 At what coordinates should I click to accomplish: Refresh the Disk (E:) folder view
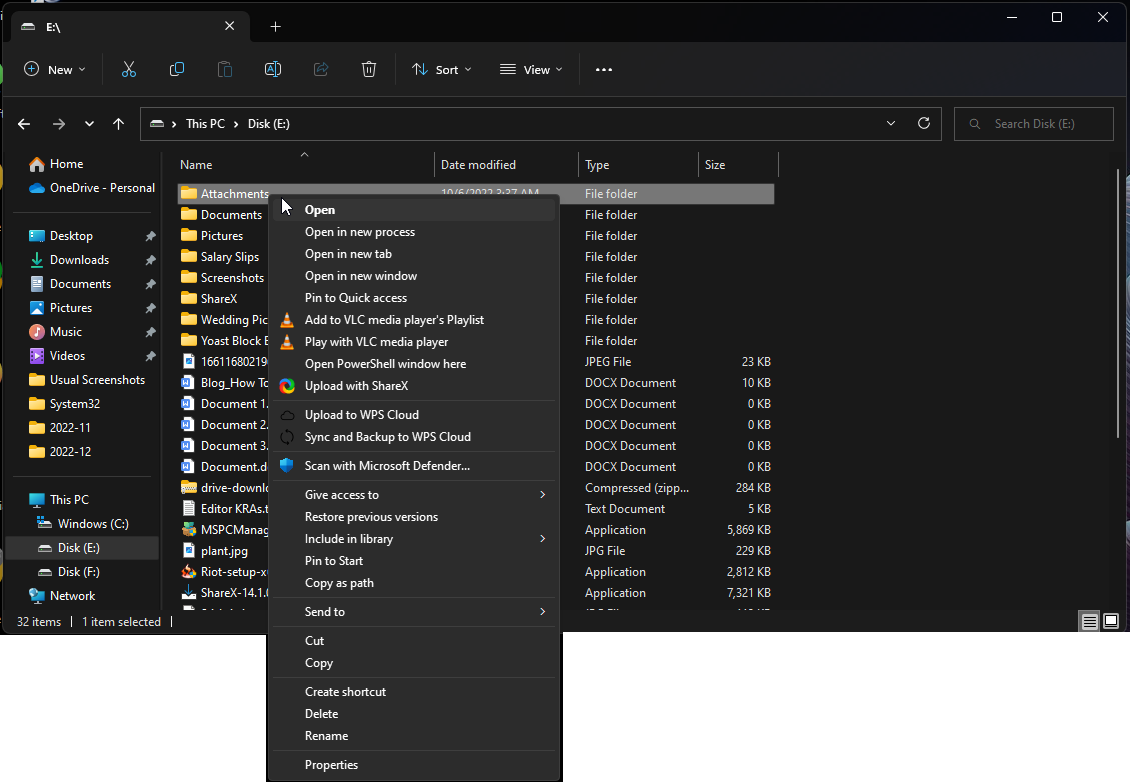point(923,123)
